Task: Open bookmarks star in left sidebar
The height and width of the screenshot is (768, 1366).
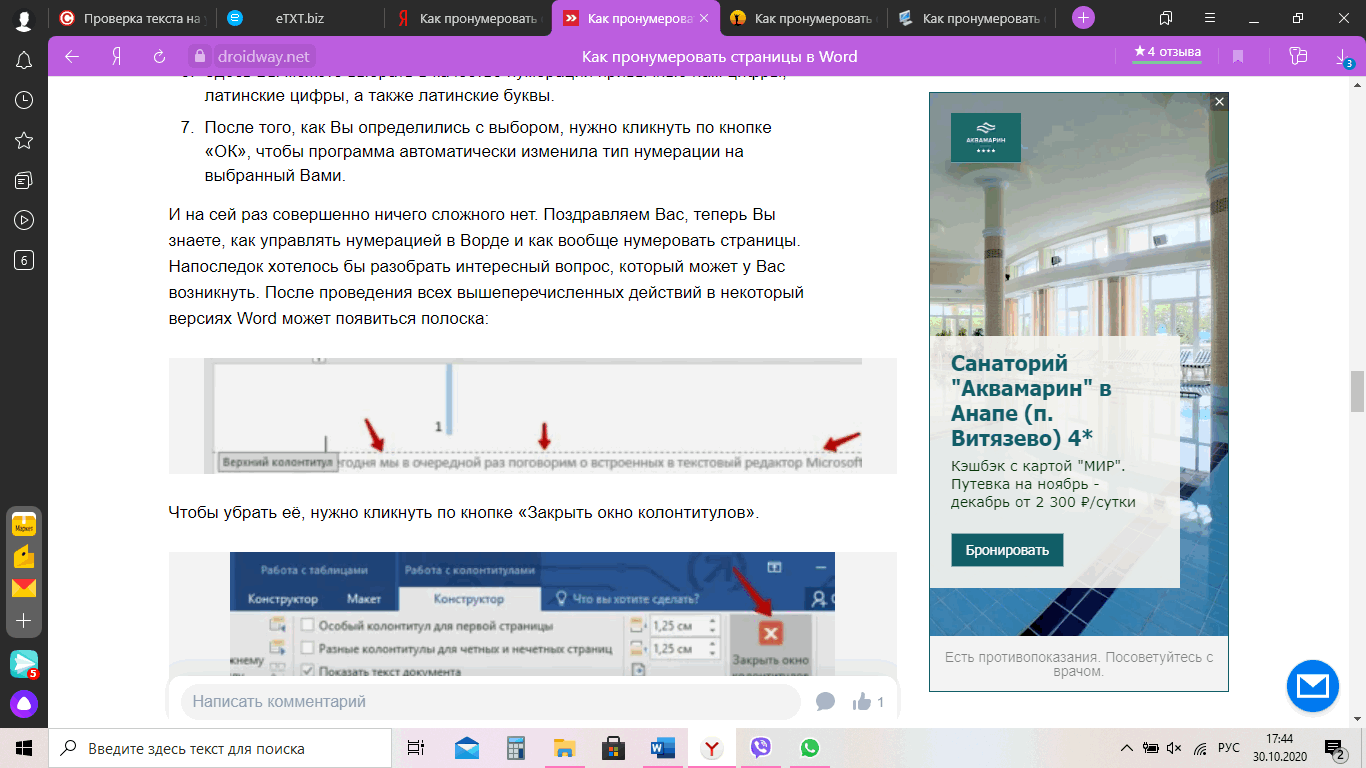Action: pyautogui.click(x=24, y=140)
